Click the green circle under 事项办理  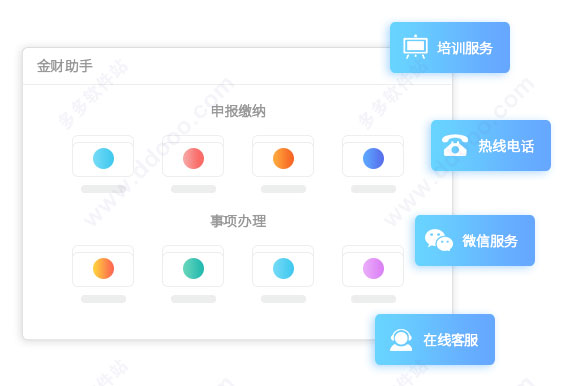[194, 268]
